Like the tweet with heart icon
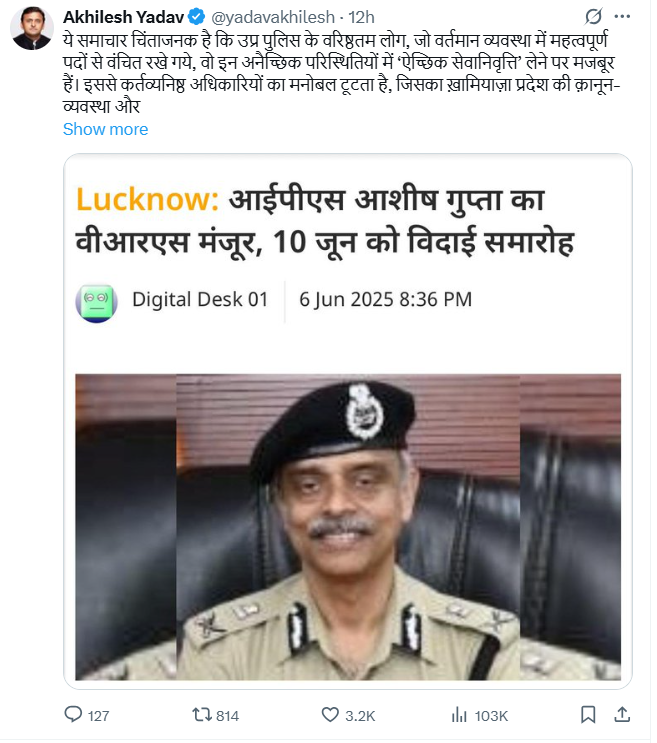This screenshot has height=743, width=657. [330, 714]
